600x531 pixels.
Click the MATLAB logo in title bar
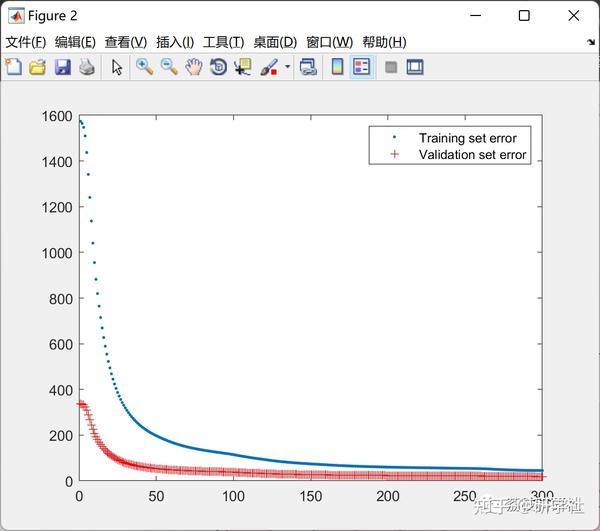16,16
